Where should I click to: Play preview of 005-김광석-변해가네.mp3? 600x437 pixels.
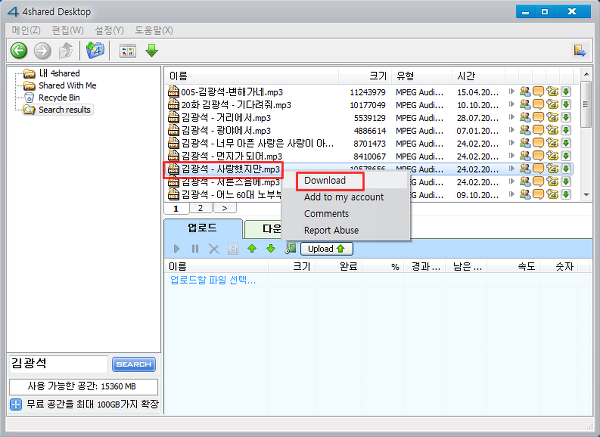pyautogui.click(x=511, y=91)
